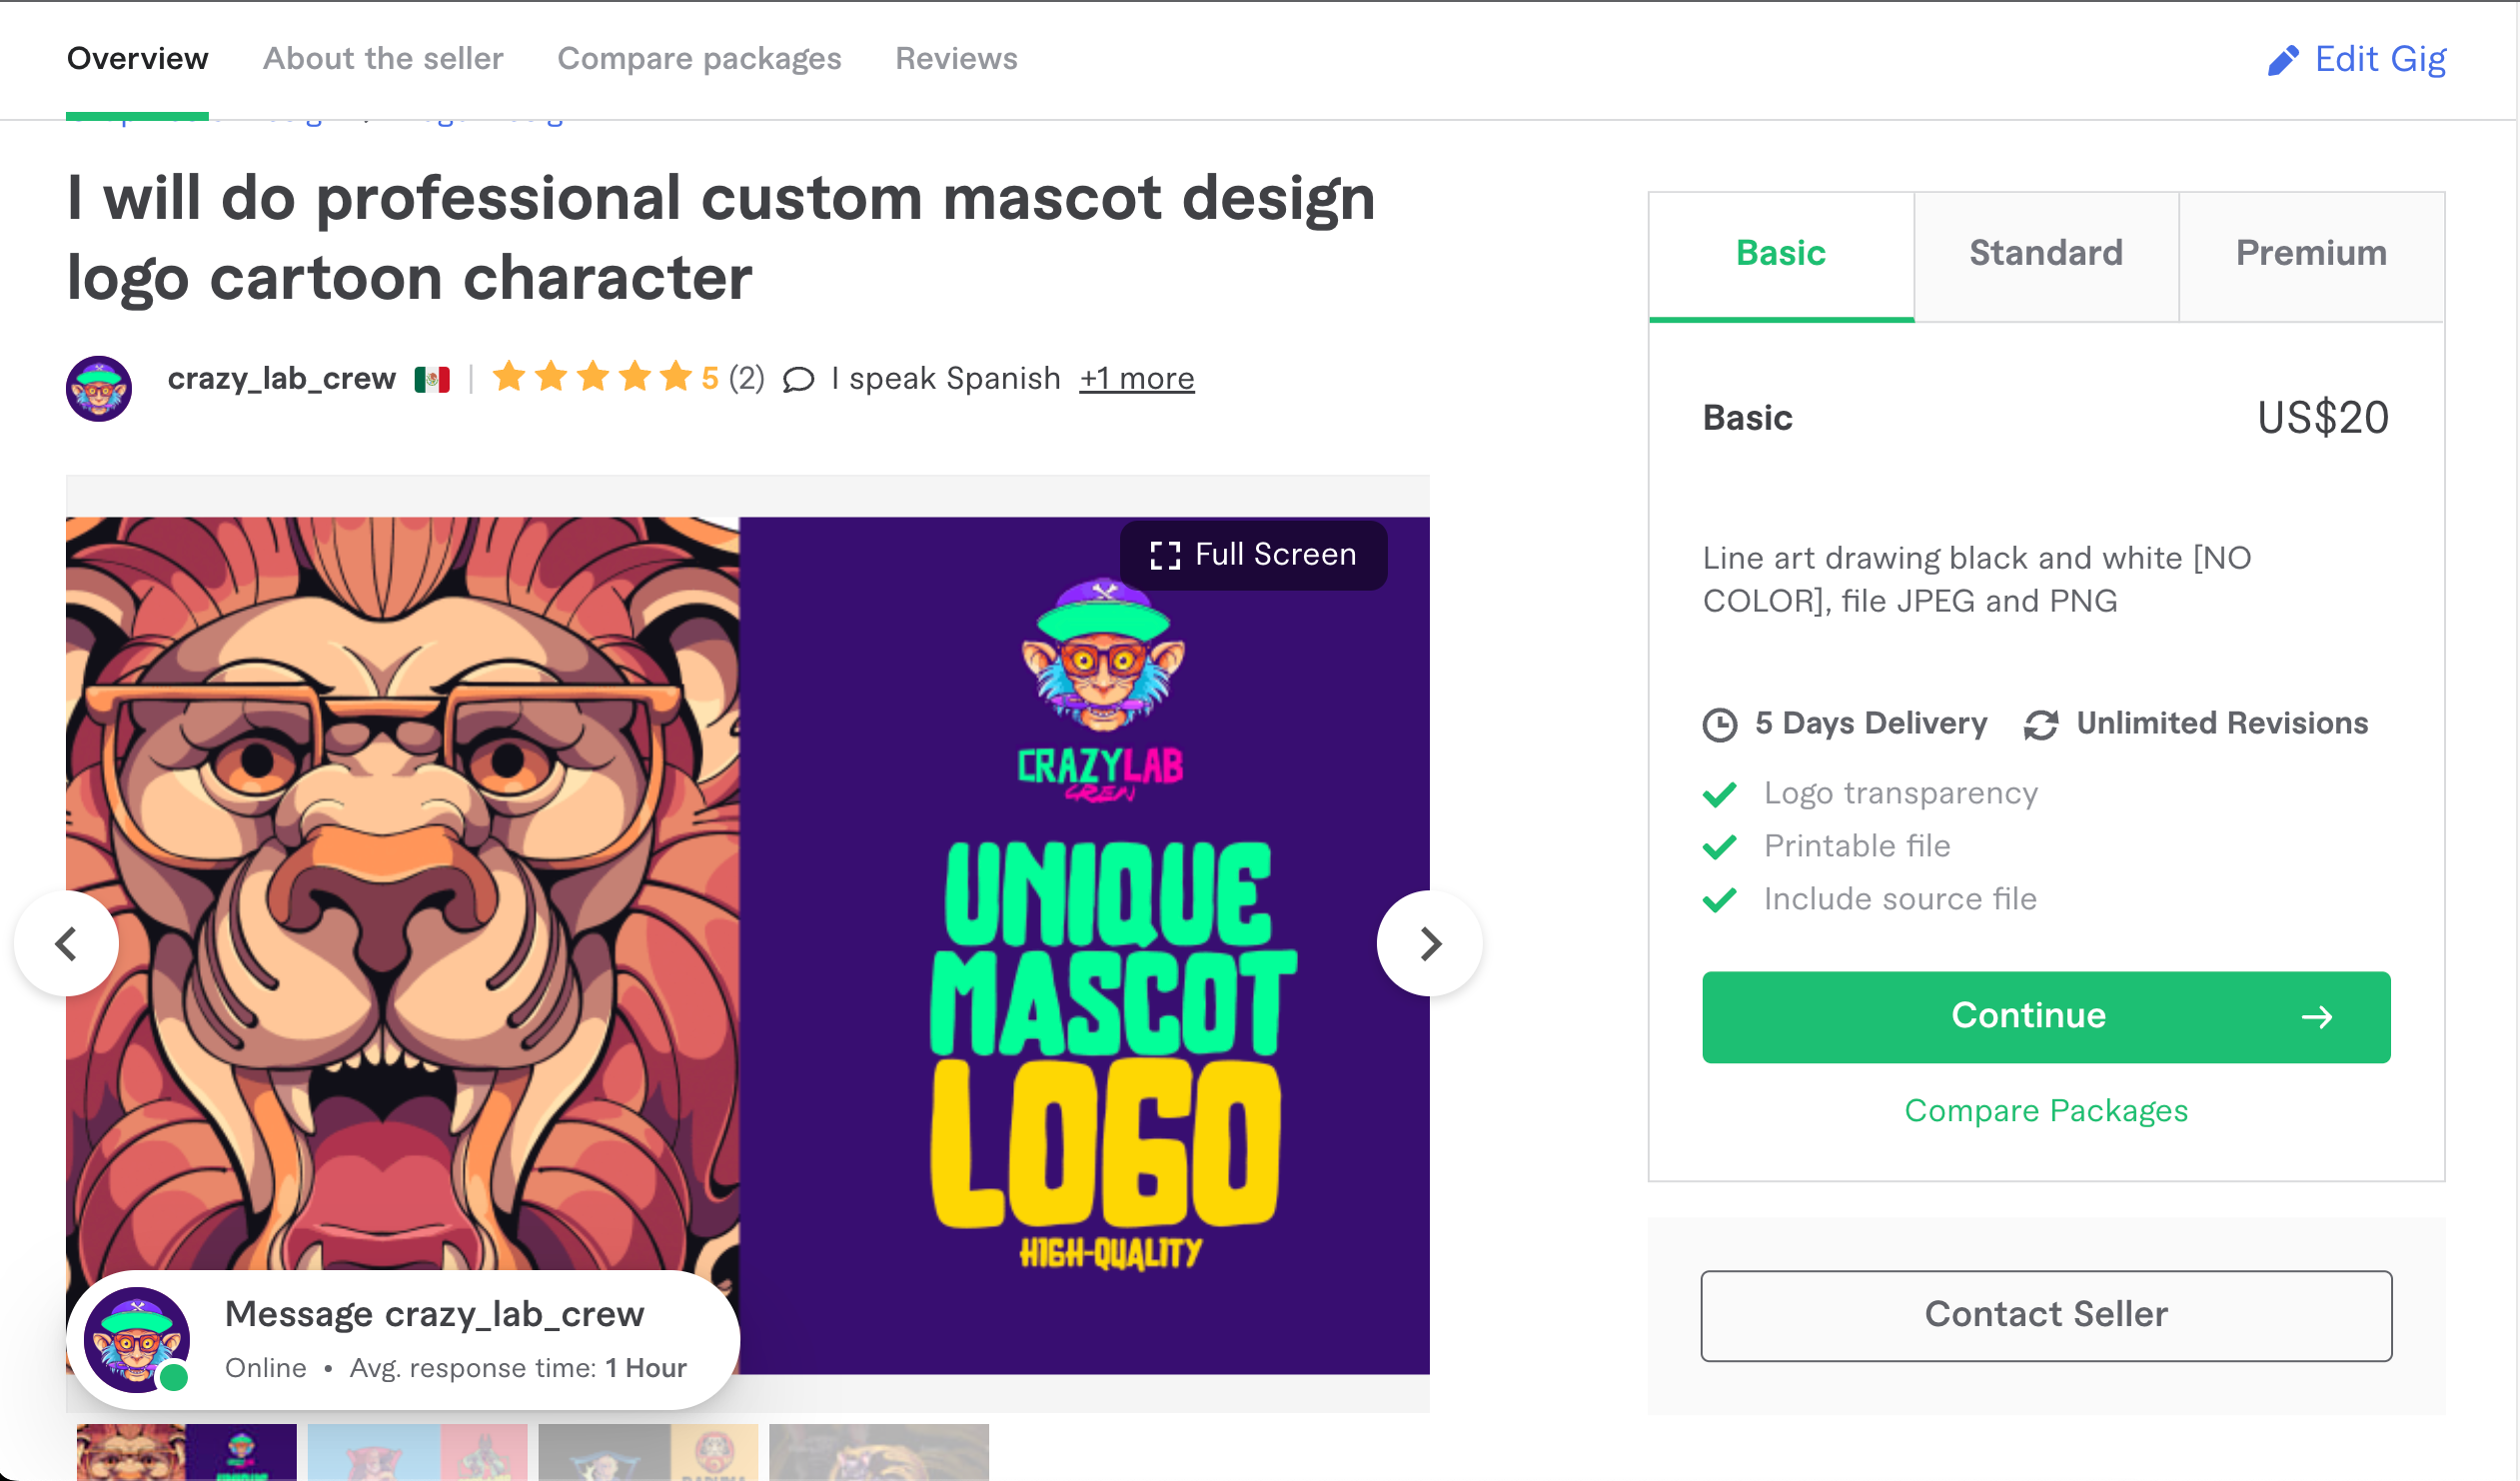Viewport: 2520px width, 1481px height.
Task: Open the Compare Packages link
Action: click(2046, 1110)
